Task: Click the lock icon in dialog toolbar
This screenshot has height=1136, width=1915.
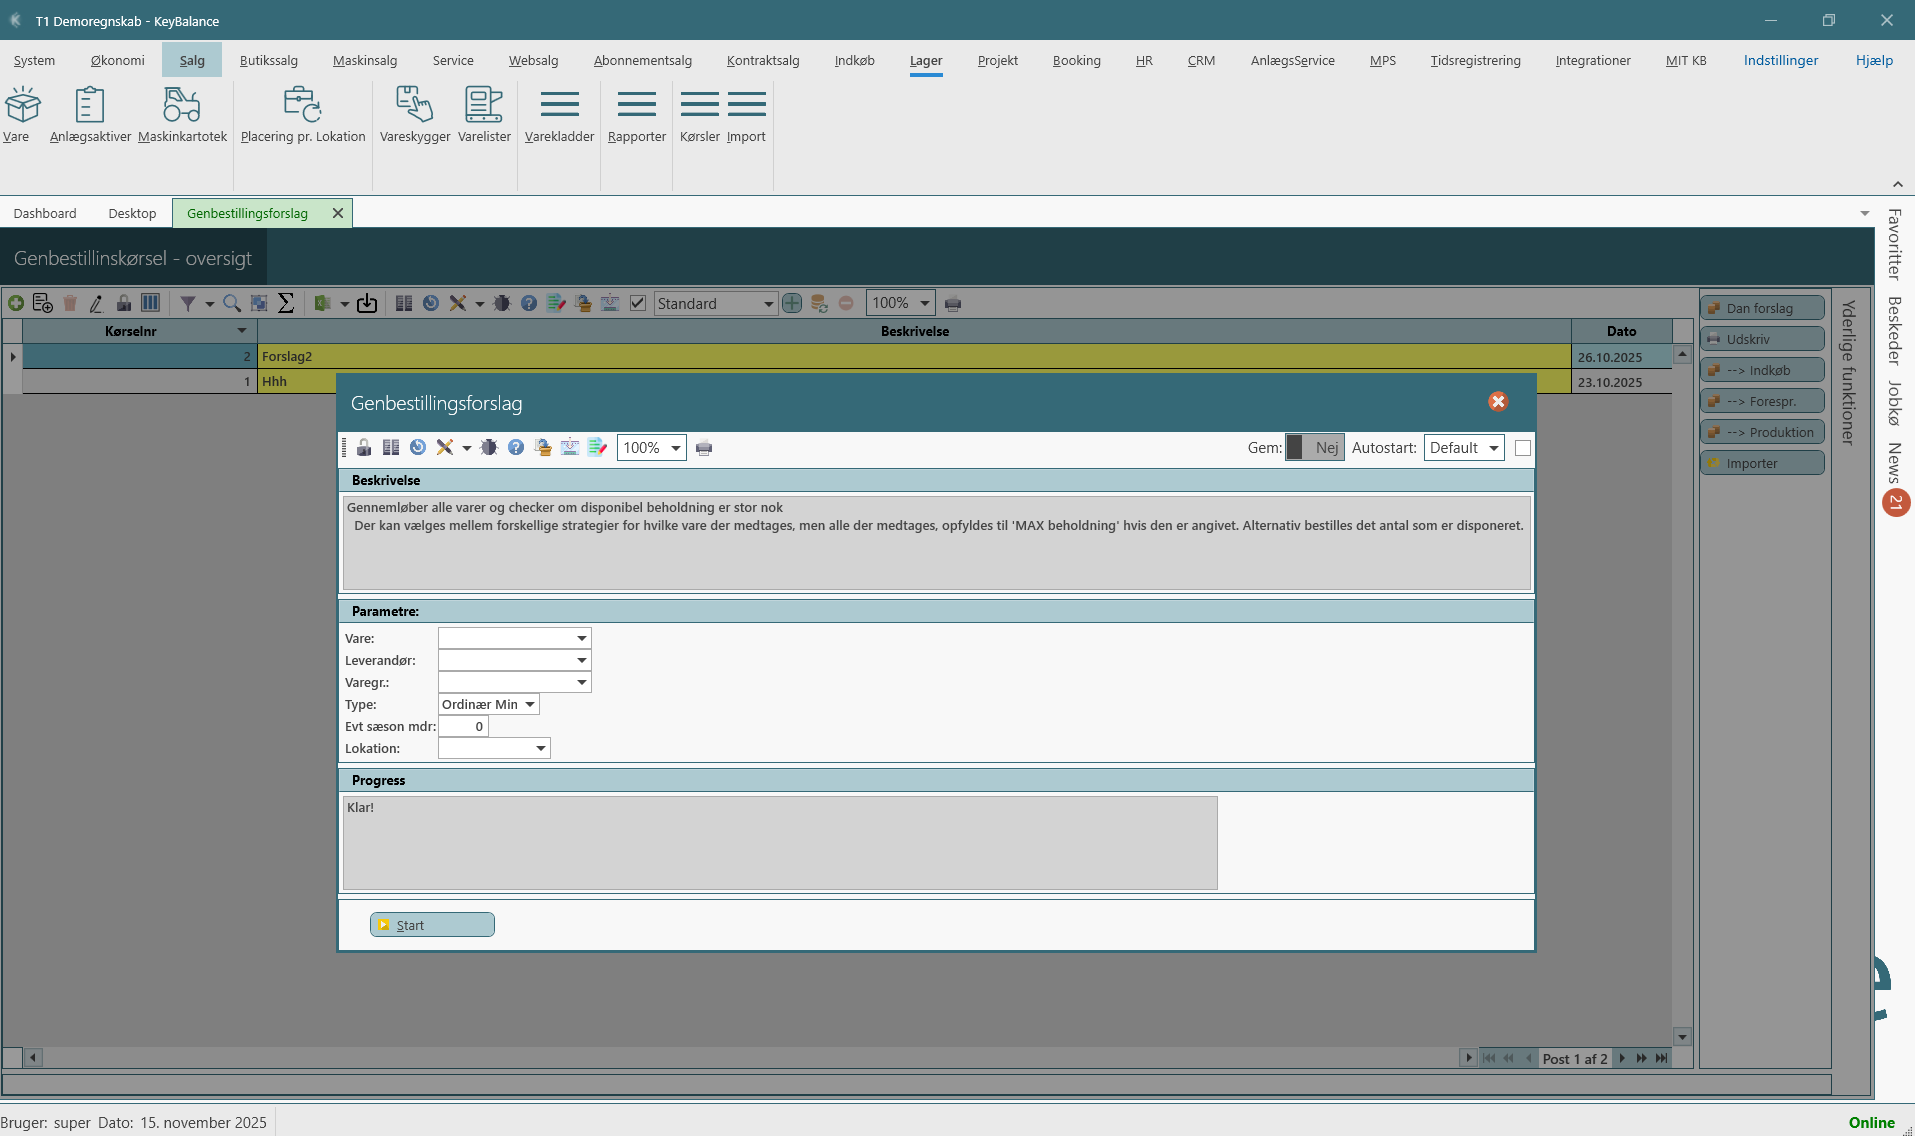Action: 364,448
